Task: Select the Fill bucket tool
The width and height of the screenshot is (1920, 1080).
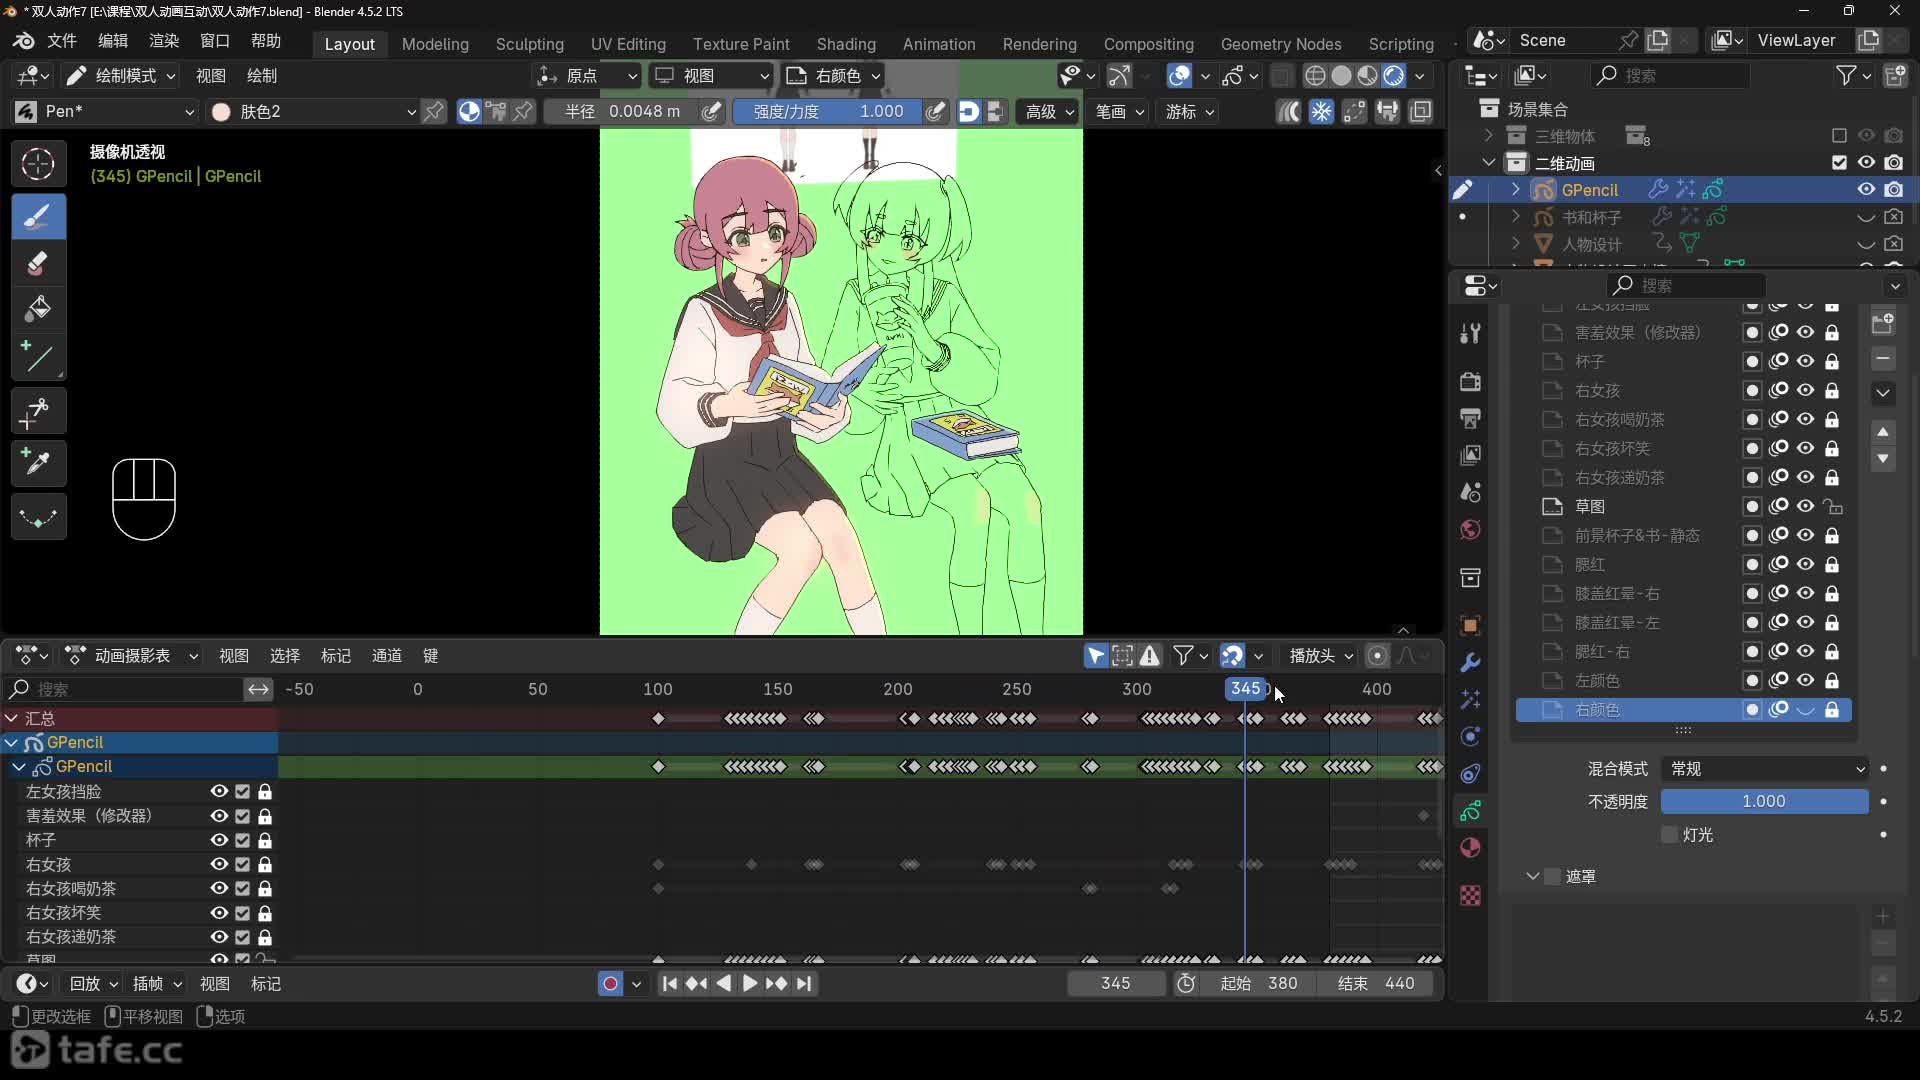Action: pos(38,309)
